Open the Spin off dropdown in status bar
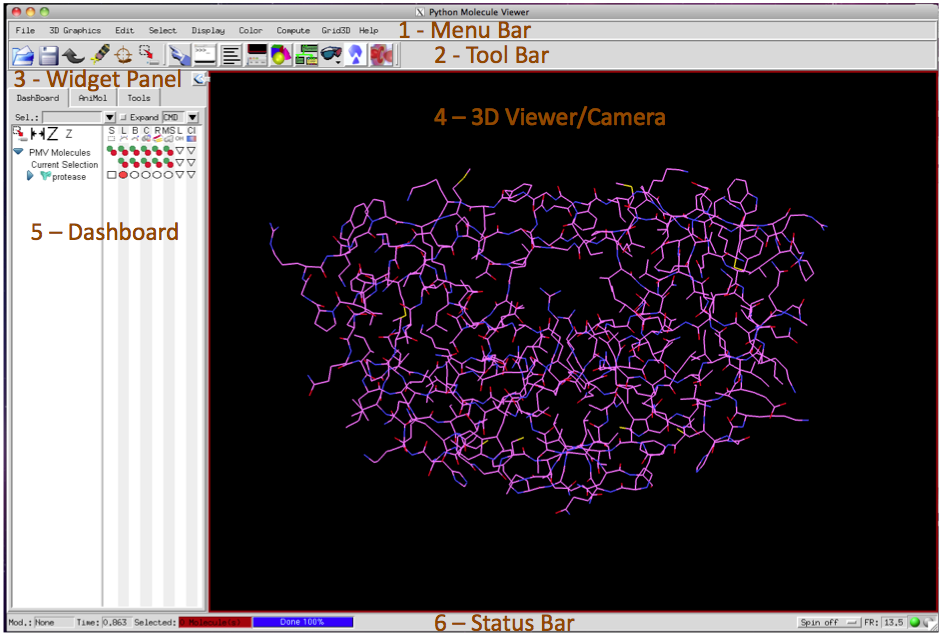The image size is (944, 638). (829, 622)
